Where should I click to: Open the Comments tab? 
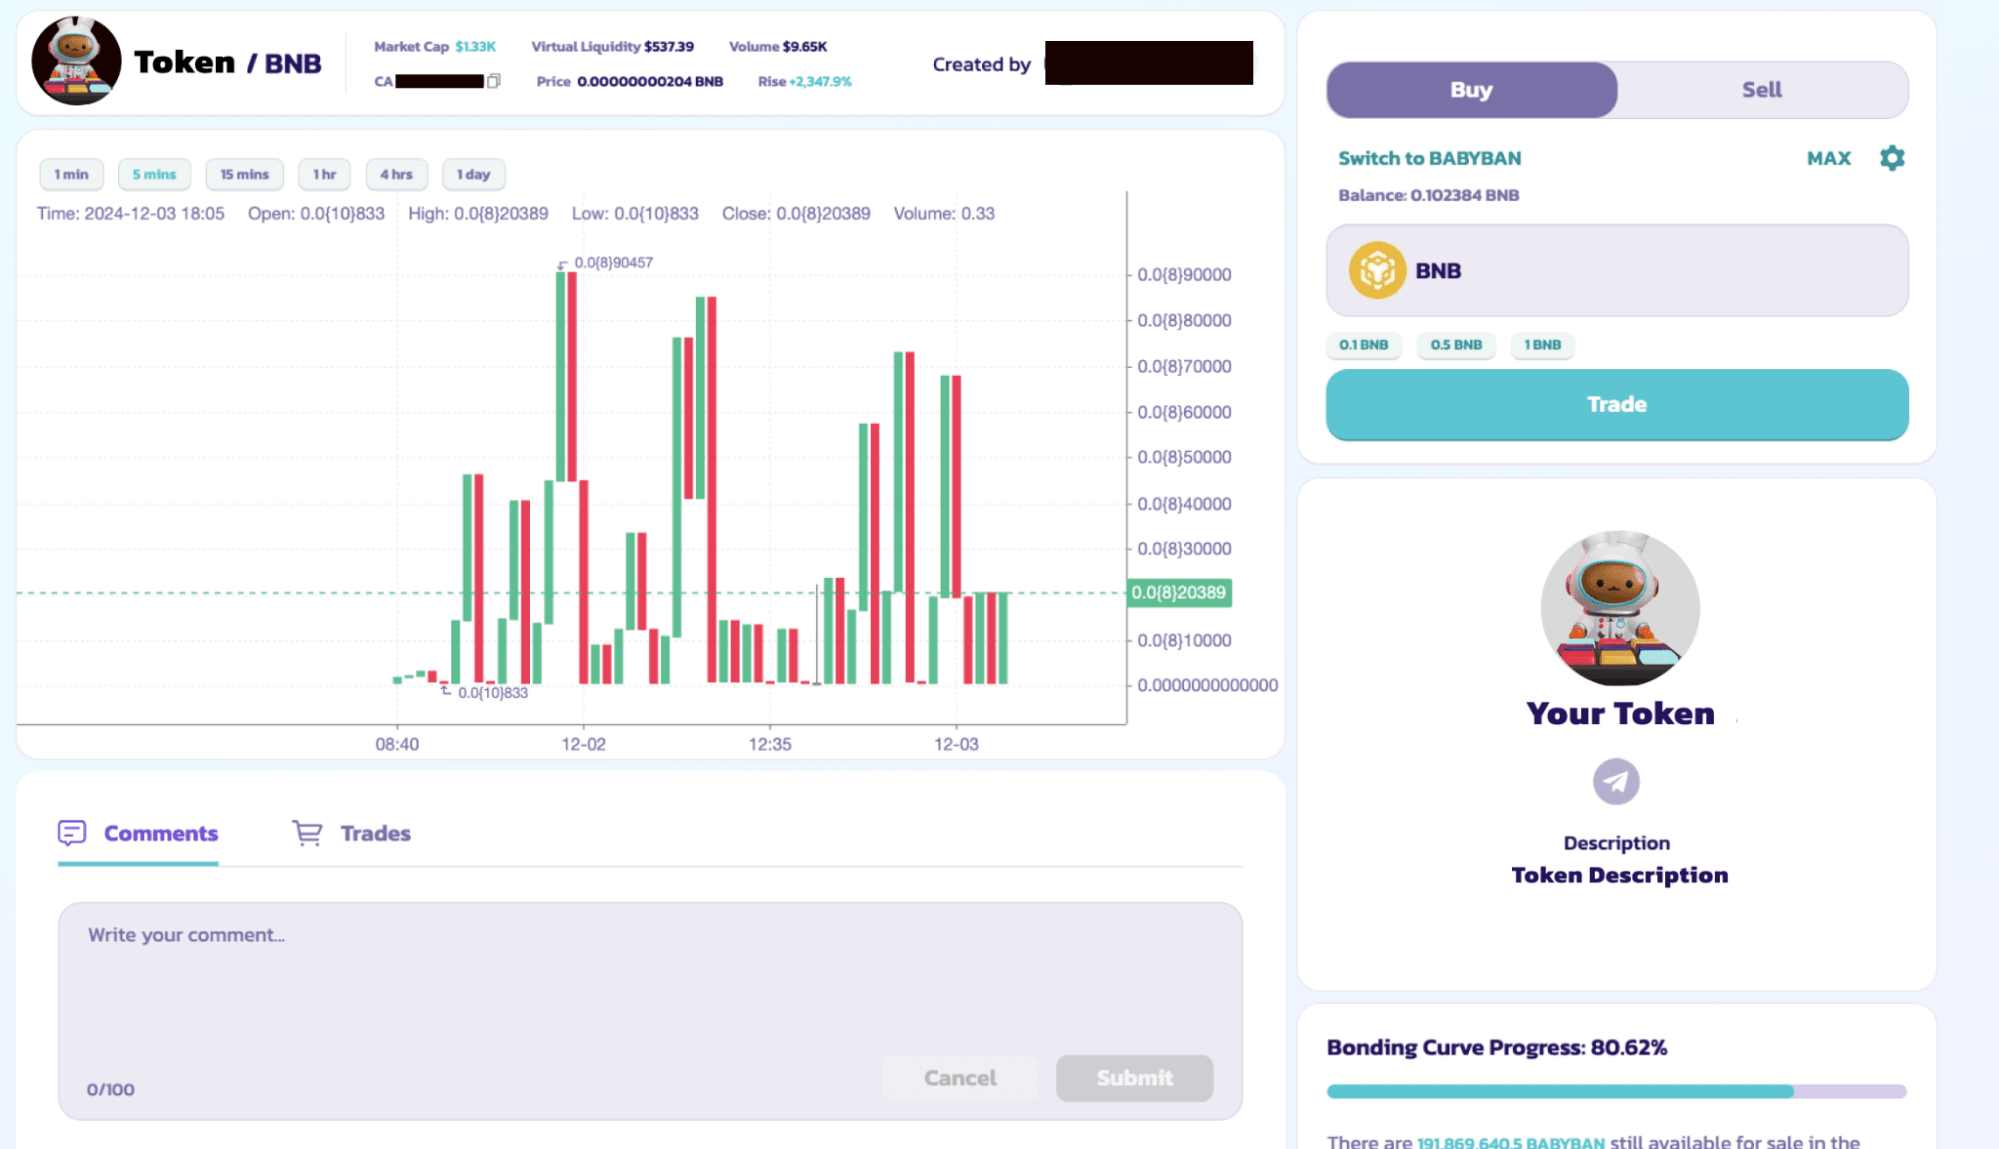[160, 833]
